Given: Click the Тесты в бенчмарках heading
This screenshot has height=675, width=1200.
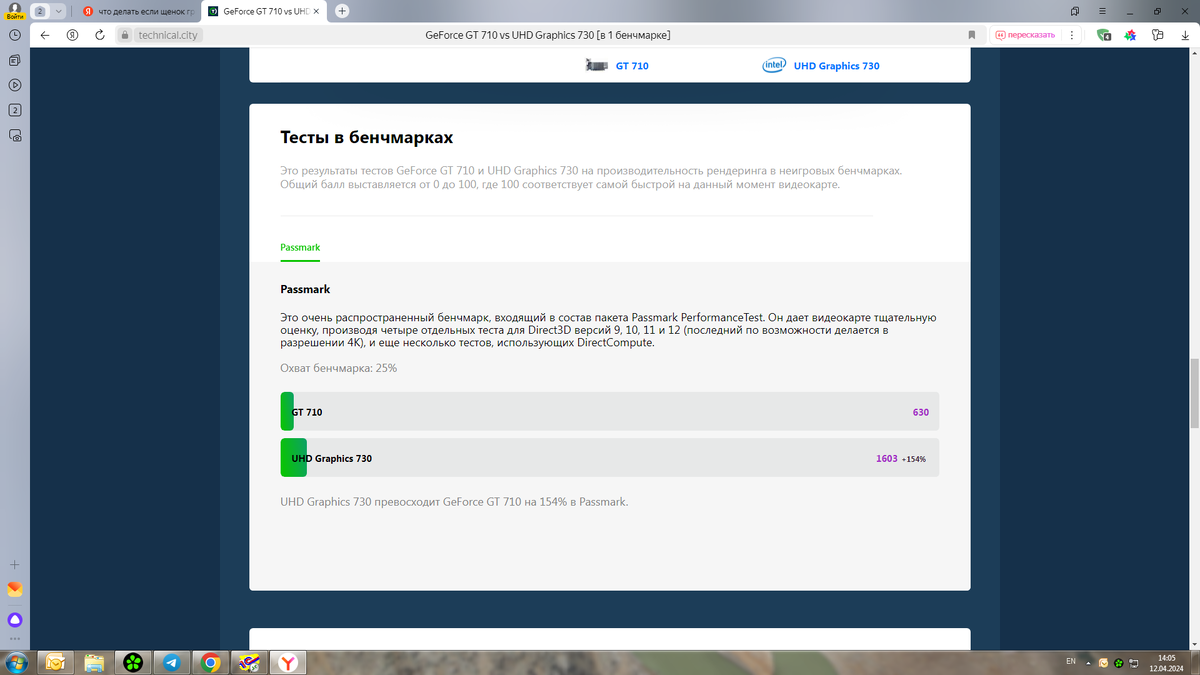Looking at the screenshot, I should coord(366,137).
